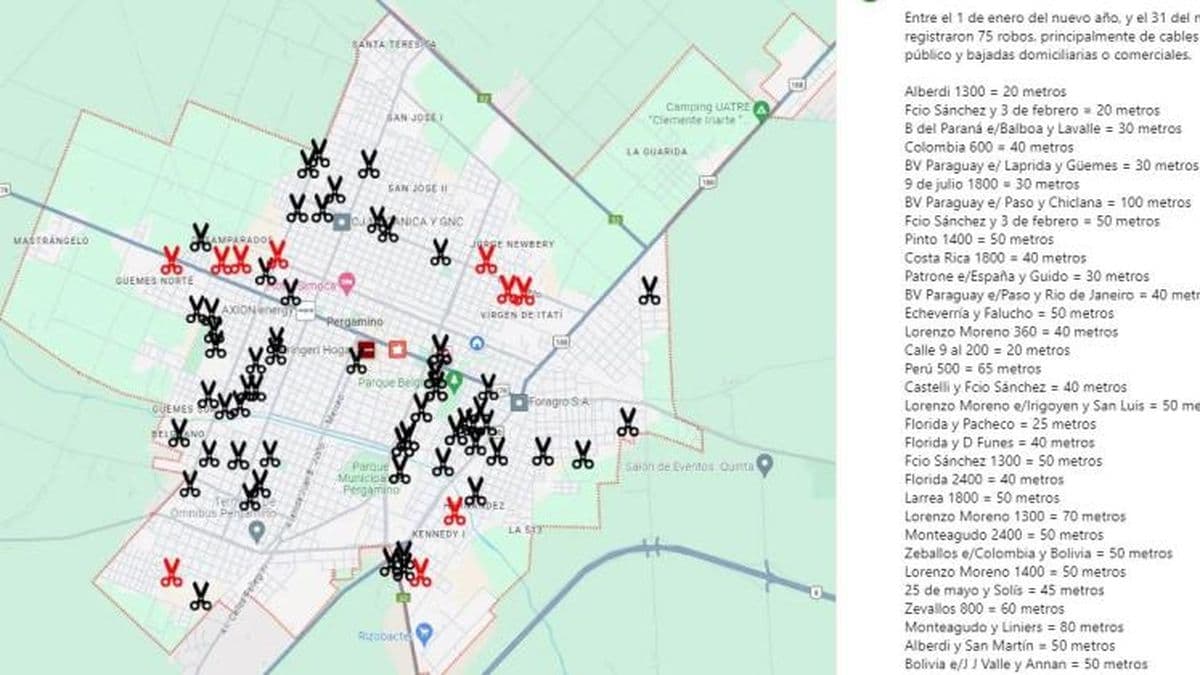Click the Terminal de Omnibus Pergamino pin
Screen dimensions: 1200x675
tap(257, 532)
